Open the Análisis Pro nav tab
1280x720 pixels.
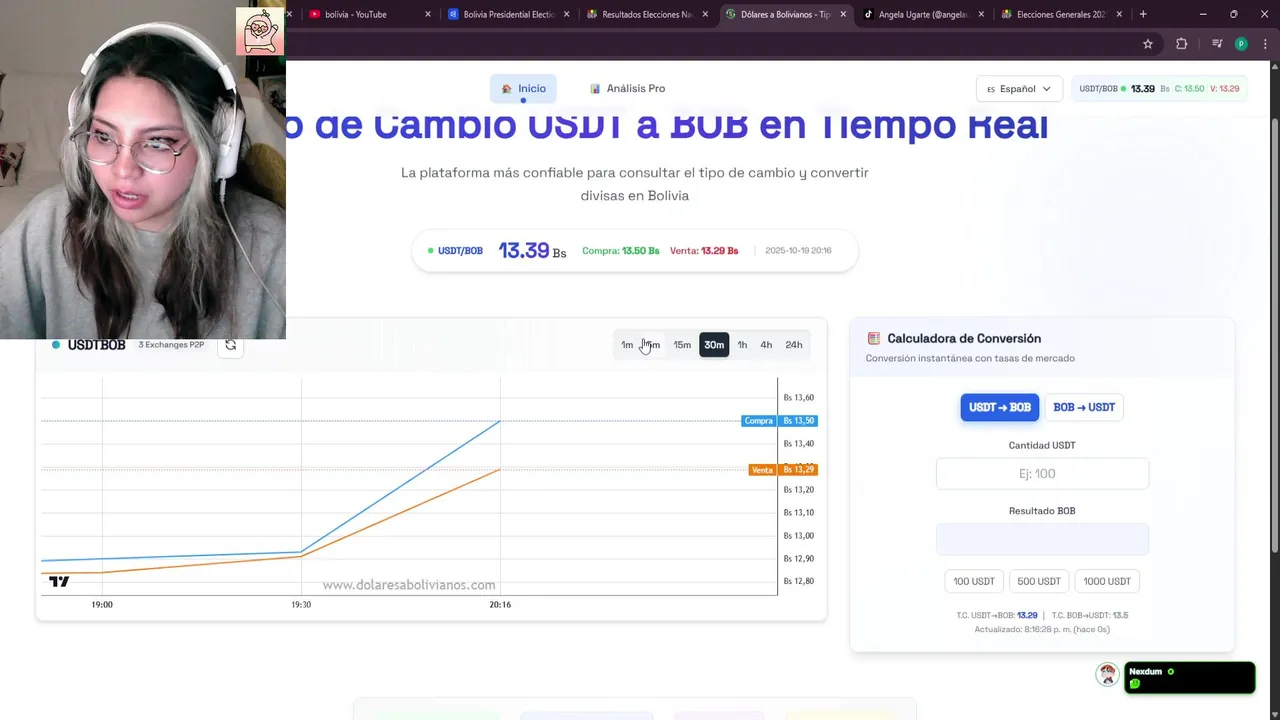tap(627, 89)
